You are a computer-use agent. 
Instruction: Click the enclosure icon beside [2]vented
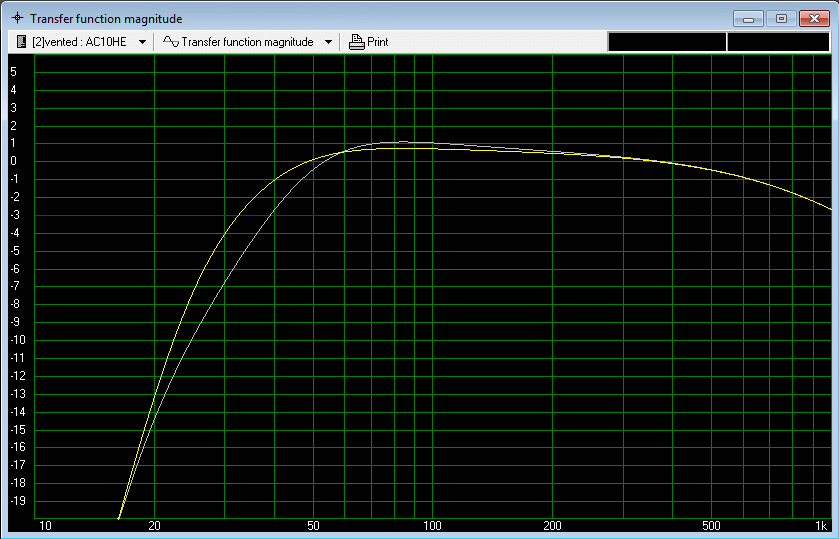21,42
